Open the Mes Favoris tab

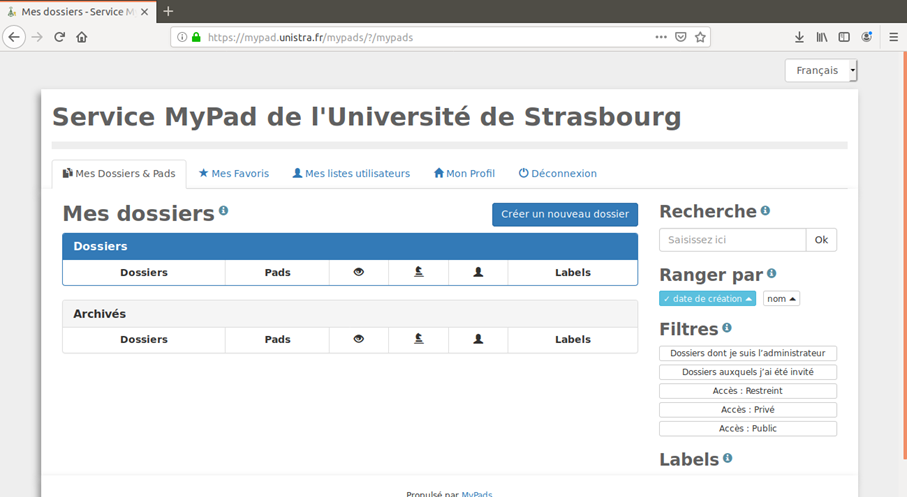coord(234,174)
